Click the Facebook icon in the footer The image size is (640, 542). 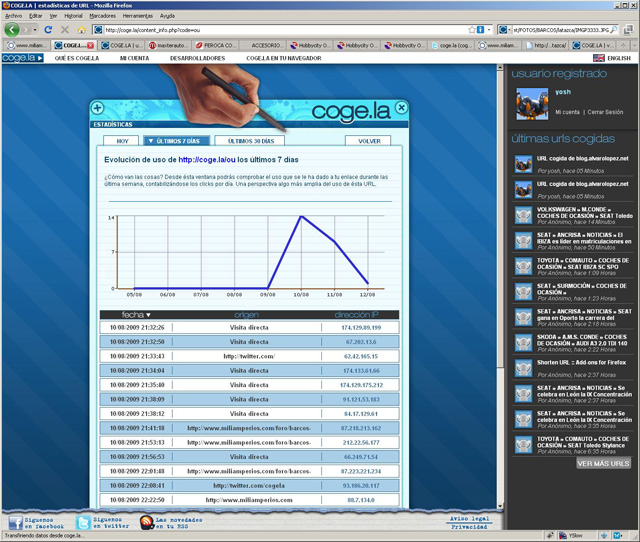tap(17, 522)
